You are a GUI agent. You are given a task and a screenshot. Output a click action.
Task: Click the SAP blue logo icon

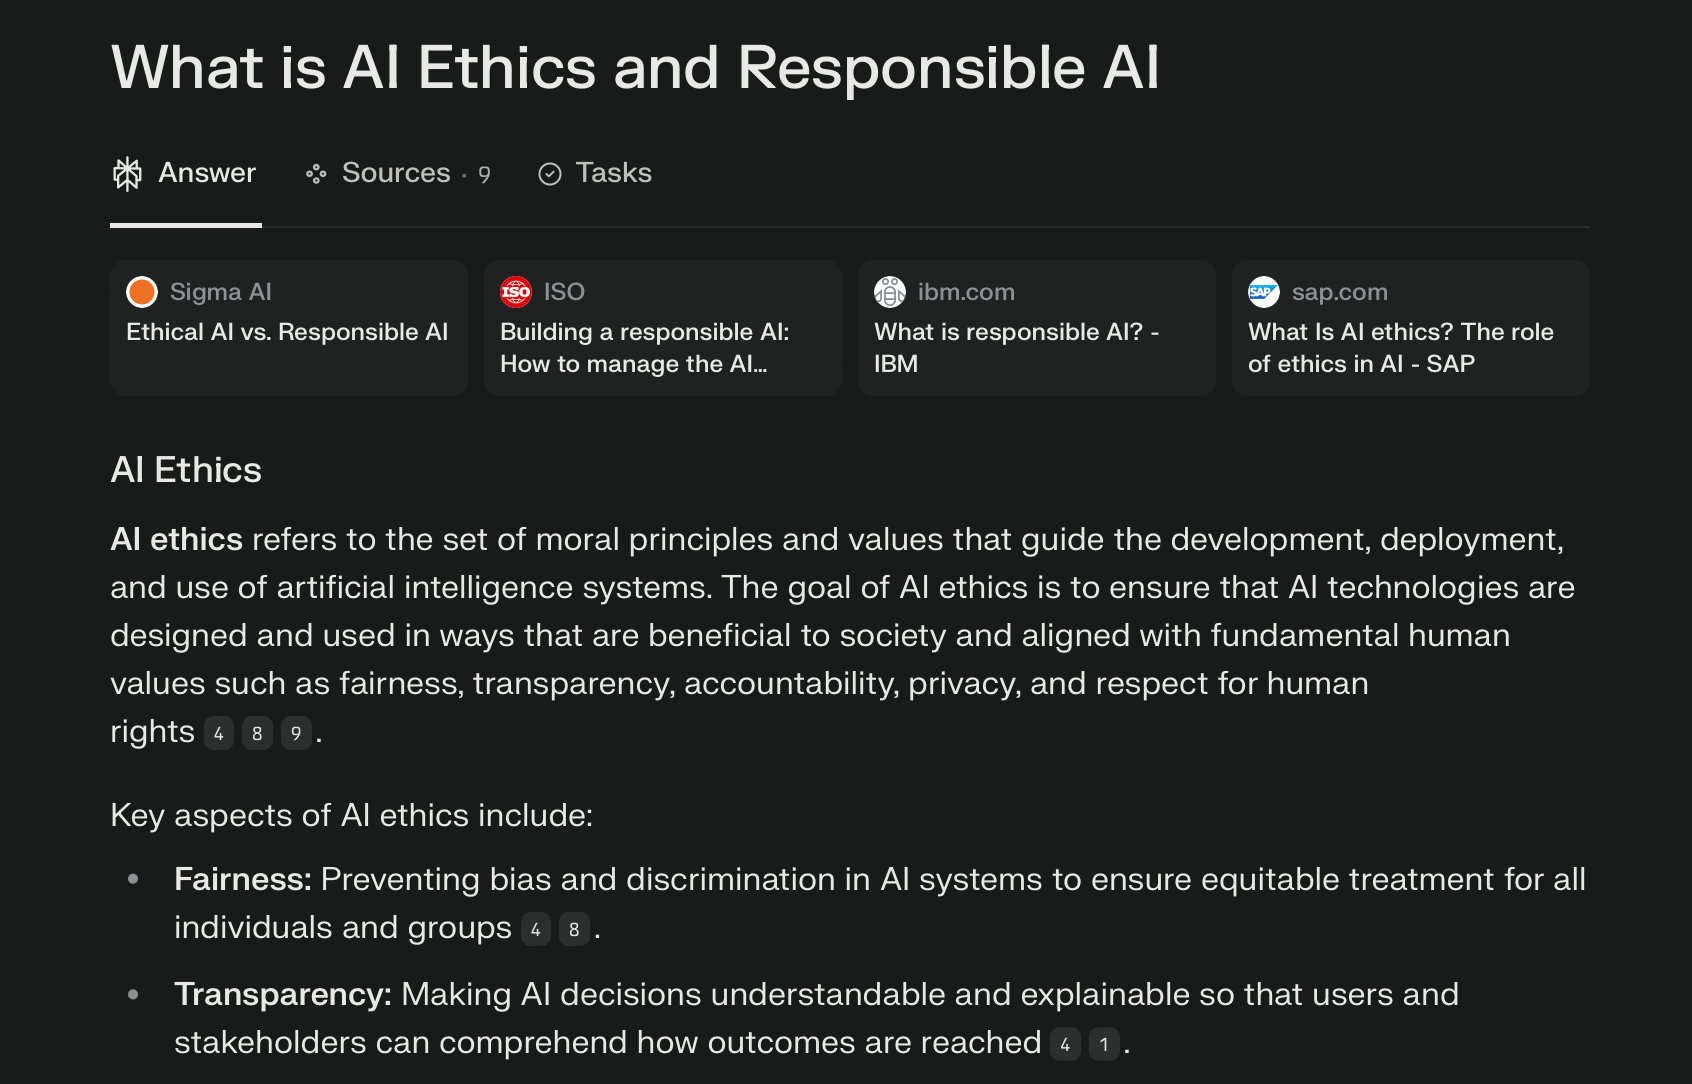click(x=1264, y=292)
